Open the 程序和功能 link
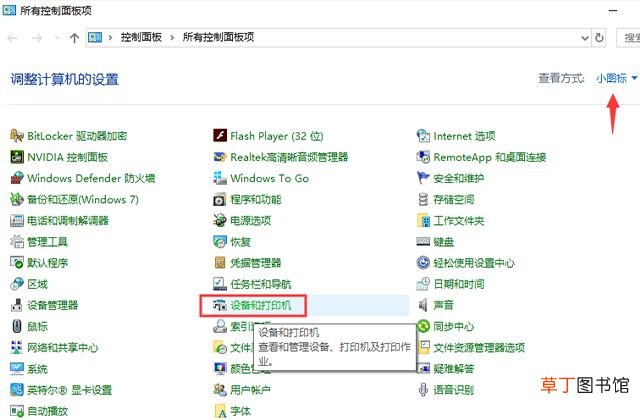This screenshot has width=640, height=420. pyautogui.click(x=256, y=200)
